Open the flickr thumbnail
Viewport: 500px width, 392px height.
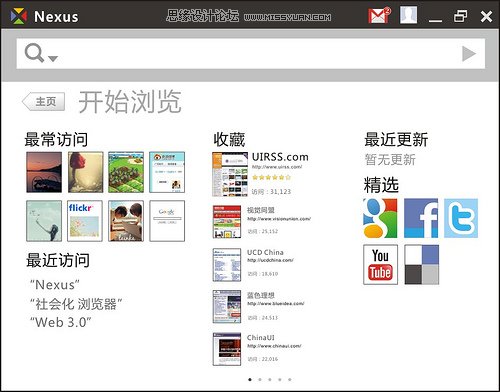coord(85,221)
